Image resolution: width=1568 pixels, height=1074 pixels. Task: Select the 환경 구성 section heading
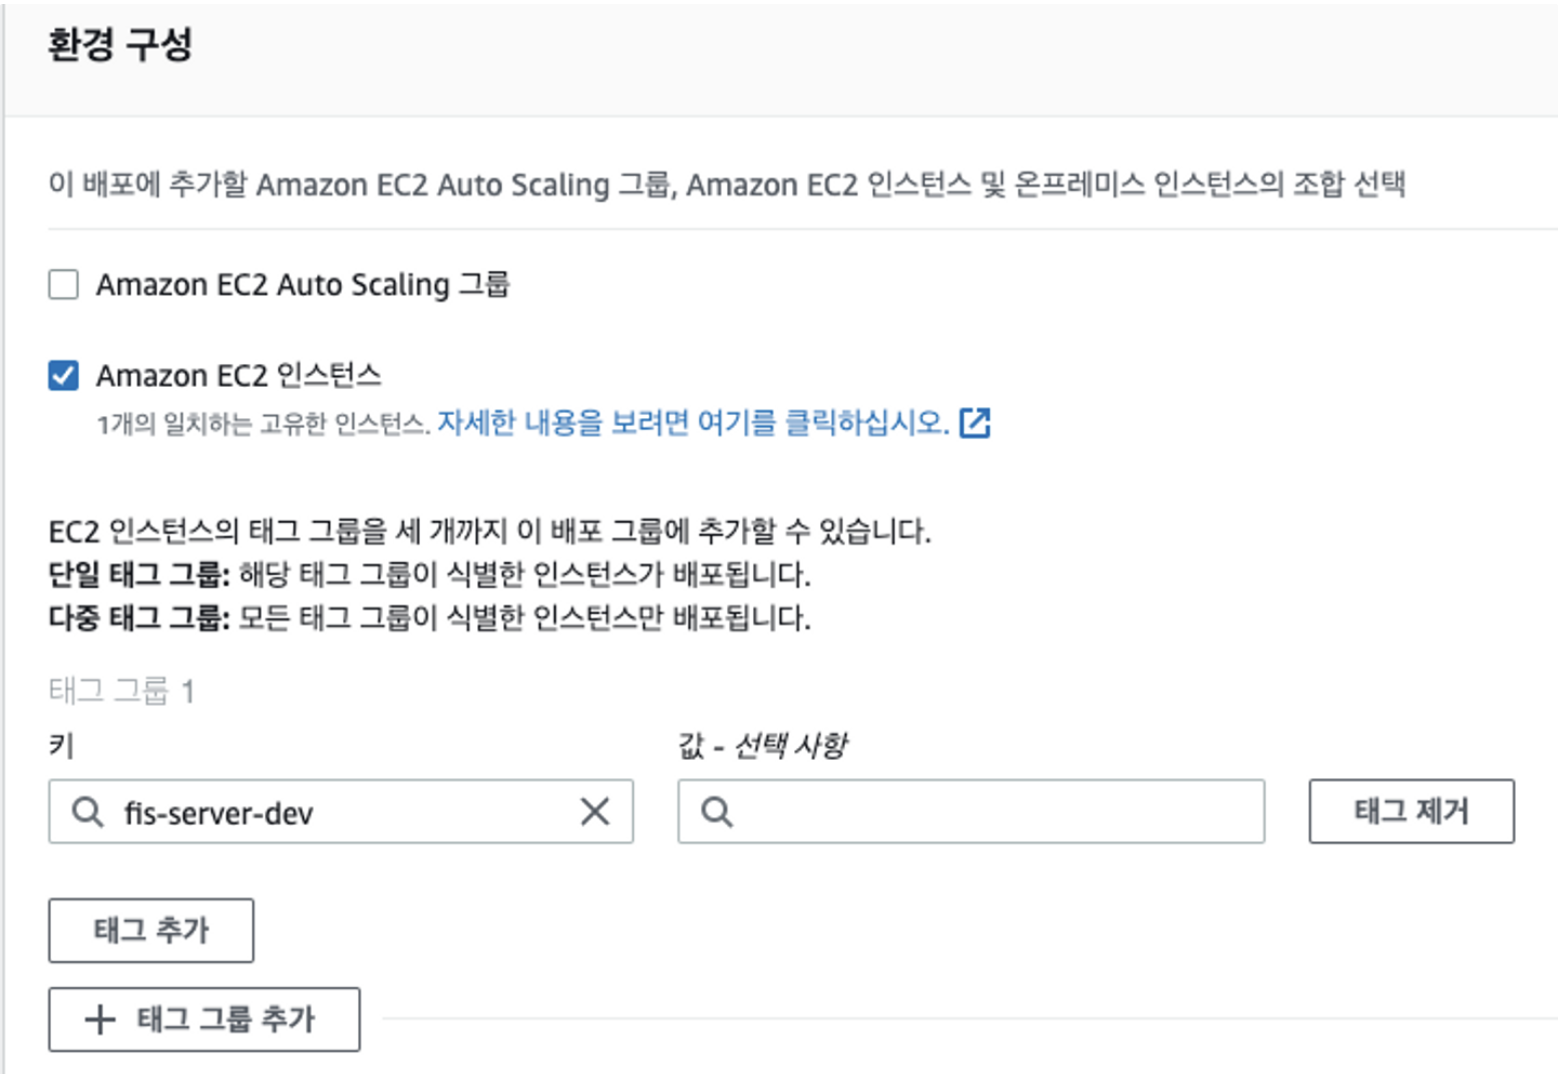(x=120, y=45)
